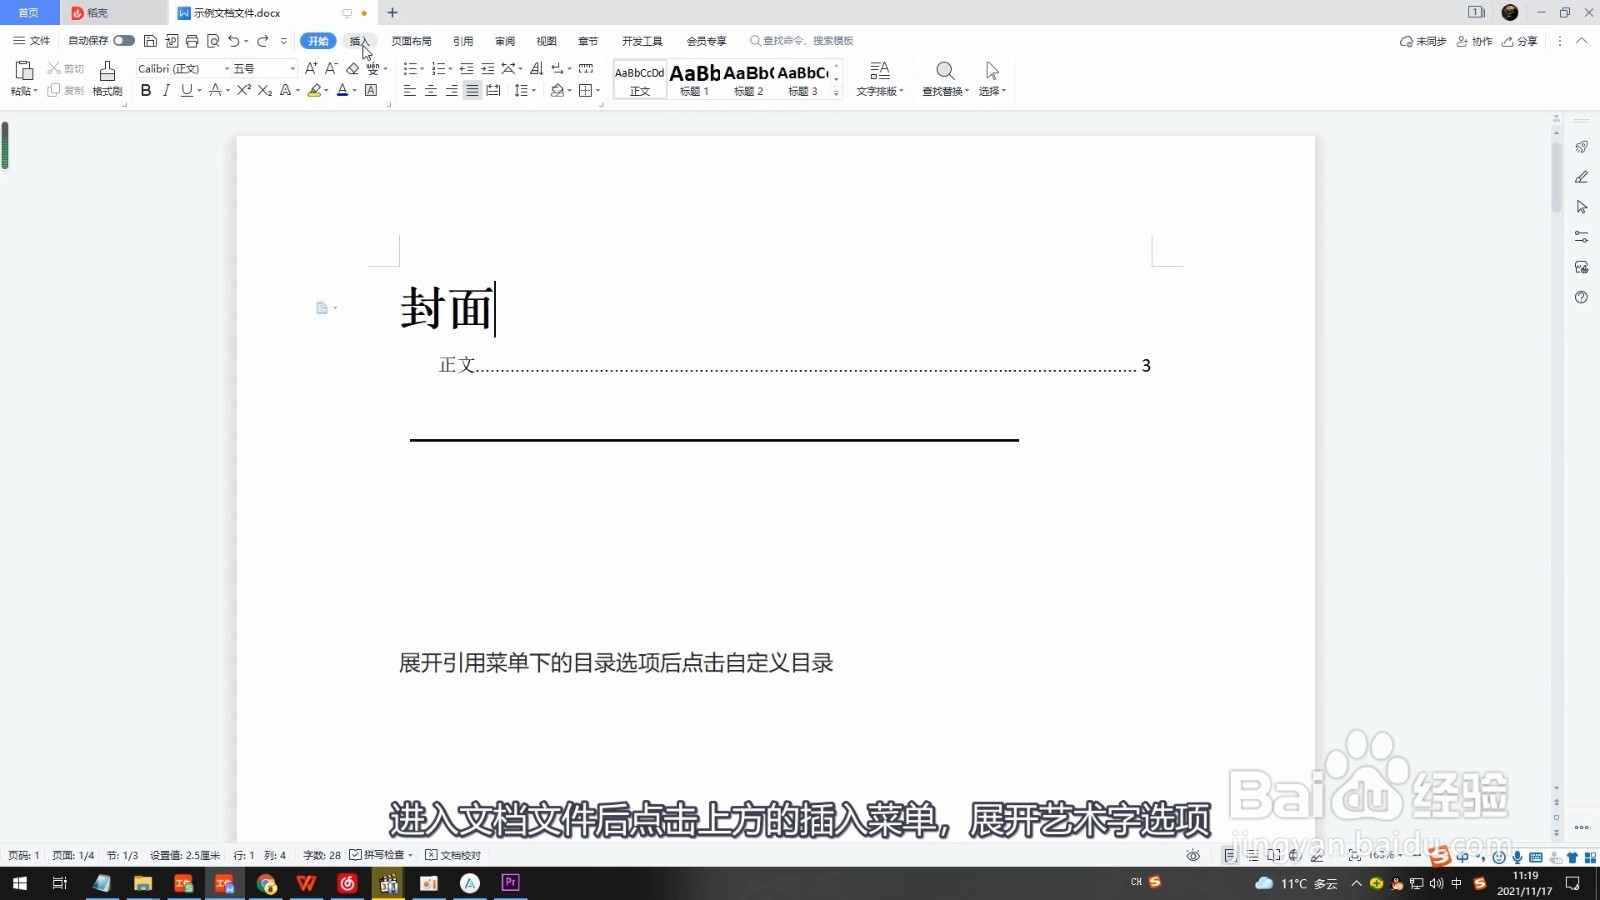The height and width of the screenshot is (900, 1600).
Task: Open the File menu
Action: (31, 41)
